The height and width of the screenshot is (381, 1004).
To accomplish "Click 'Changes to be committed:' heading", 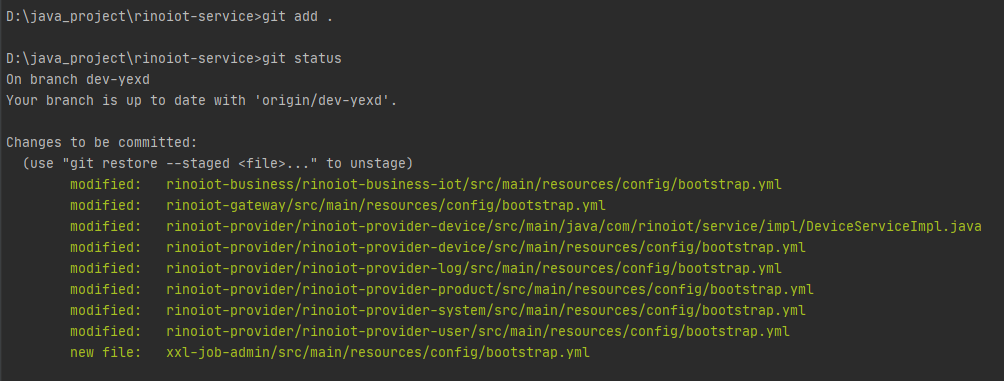I will [102, 142].
